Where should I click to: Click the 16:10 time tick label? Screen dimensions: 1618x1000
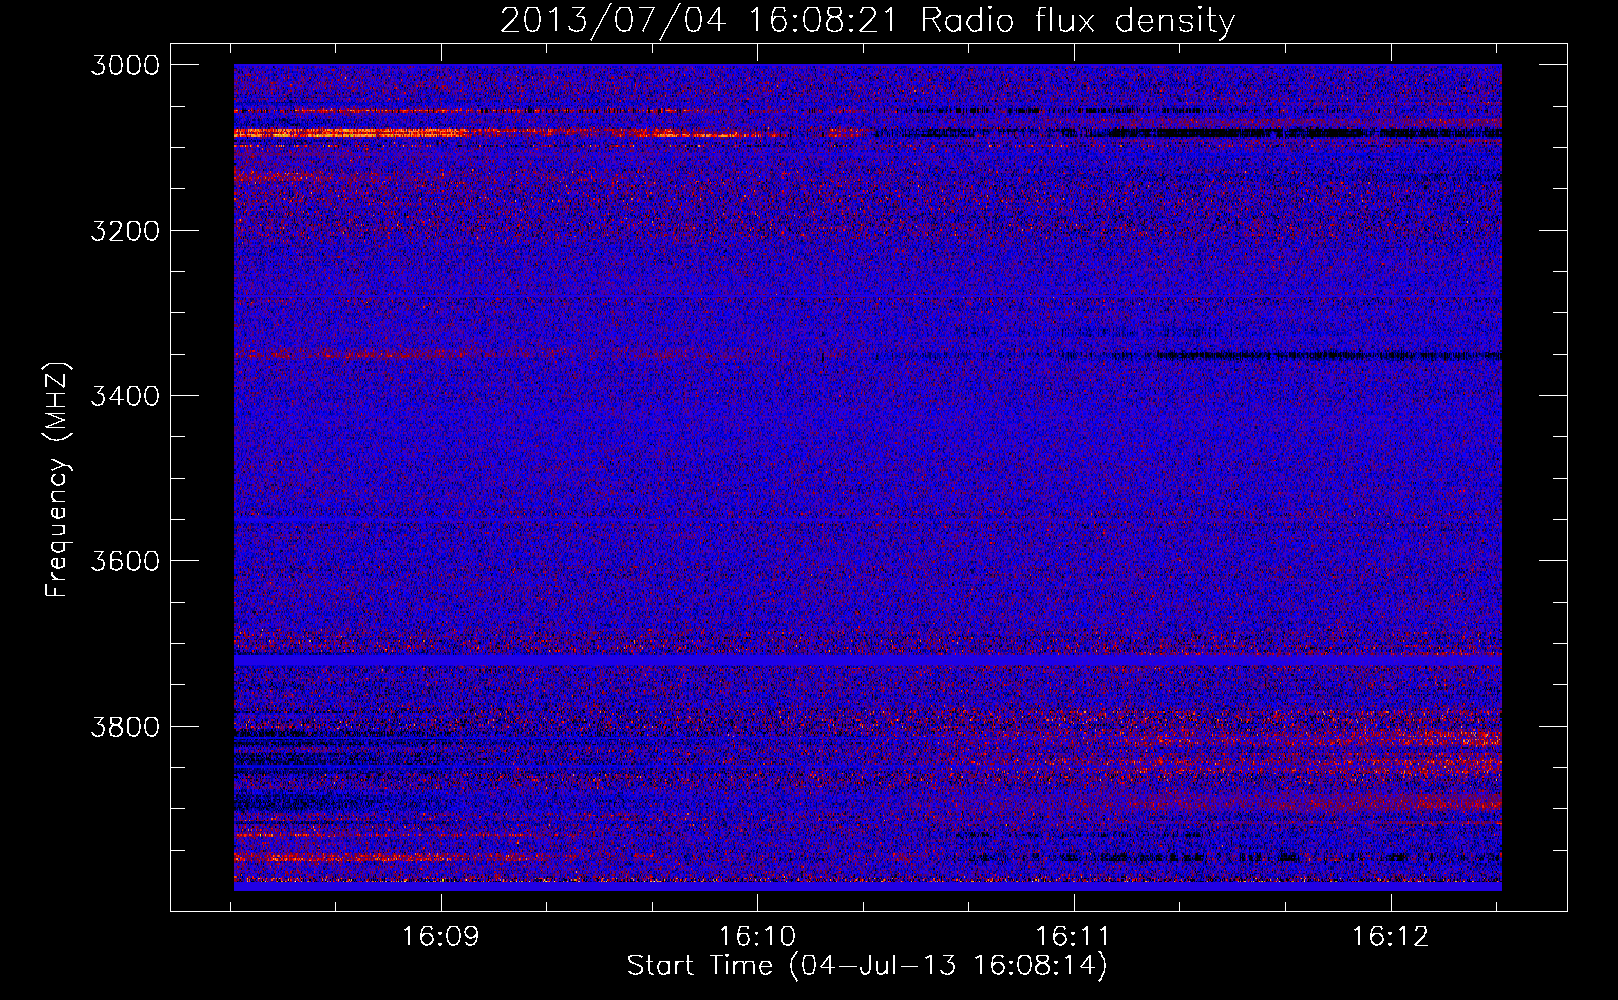(758, 936)
